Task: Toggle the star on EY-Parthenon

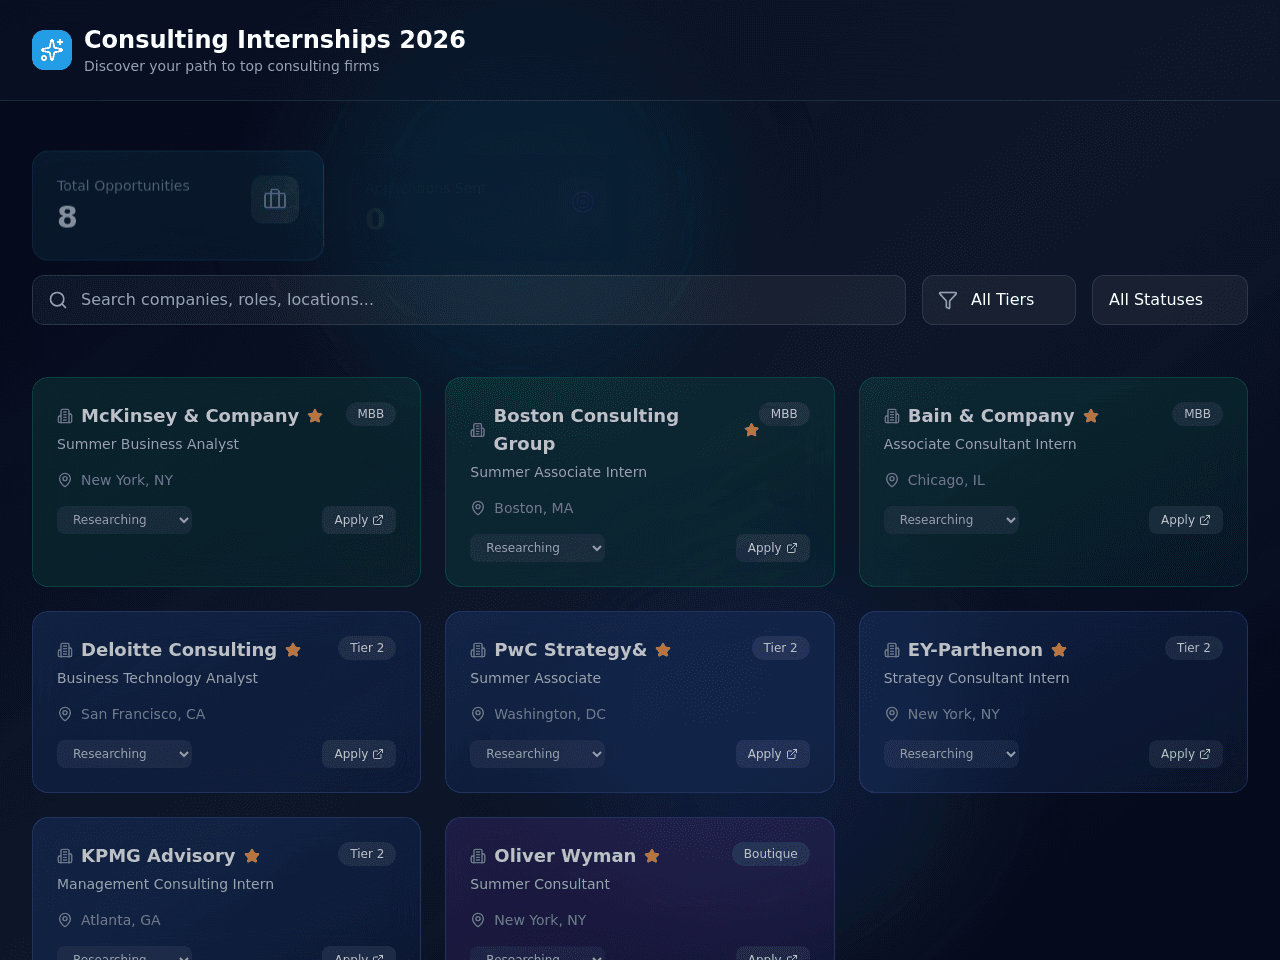Action: point(1059,650)
